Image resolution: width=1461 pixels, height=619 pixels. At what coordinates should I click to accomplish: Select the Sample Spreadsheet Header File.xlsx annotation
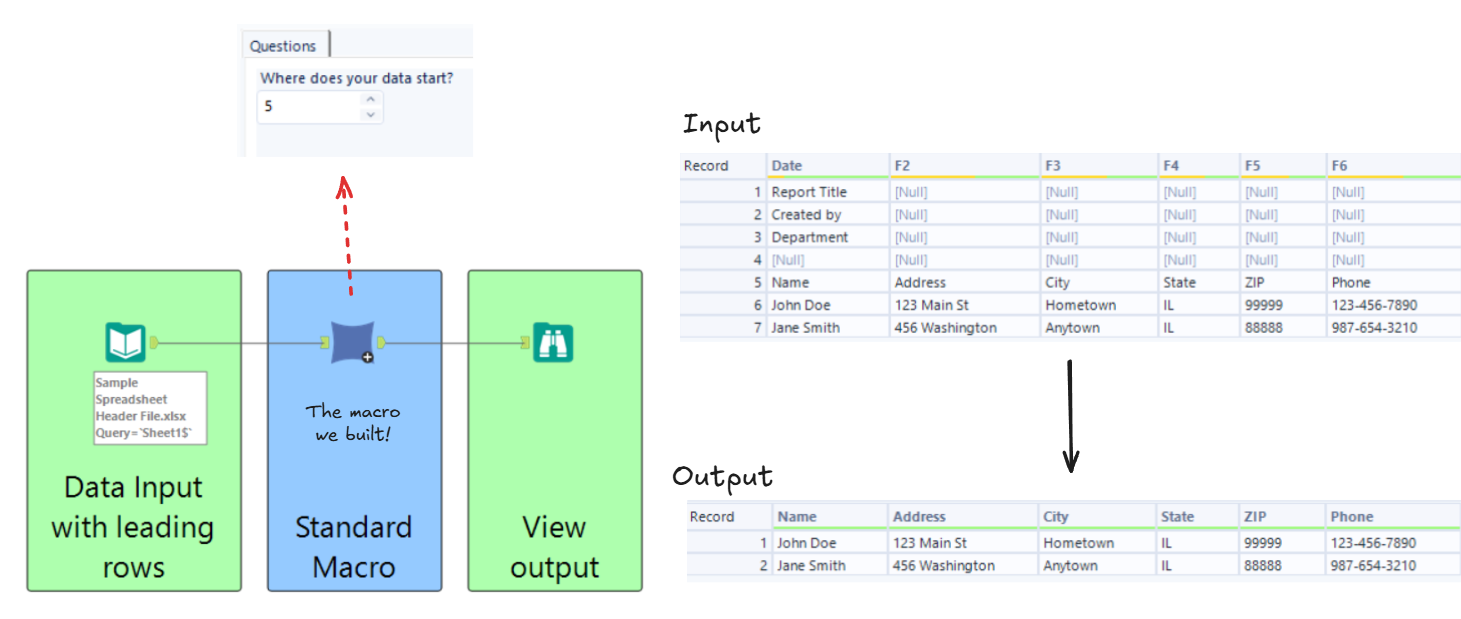(149, 408)
